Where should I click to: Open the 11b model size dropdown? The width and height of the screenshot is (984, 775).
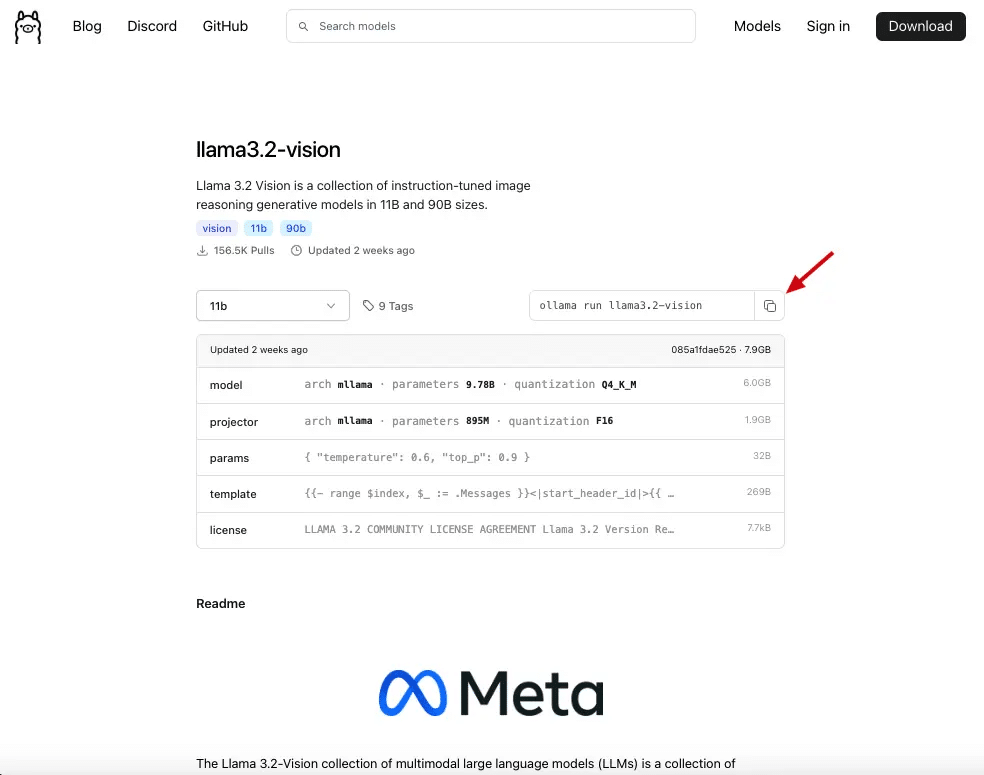(x=272, y=306)
